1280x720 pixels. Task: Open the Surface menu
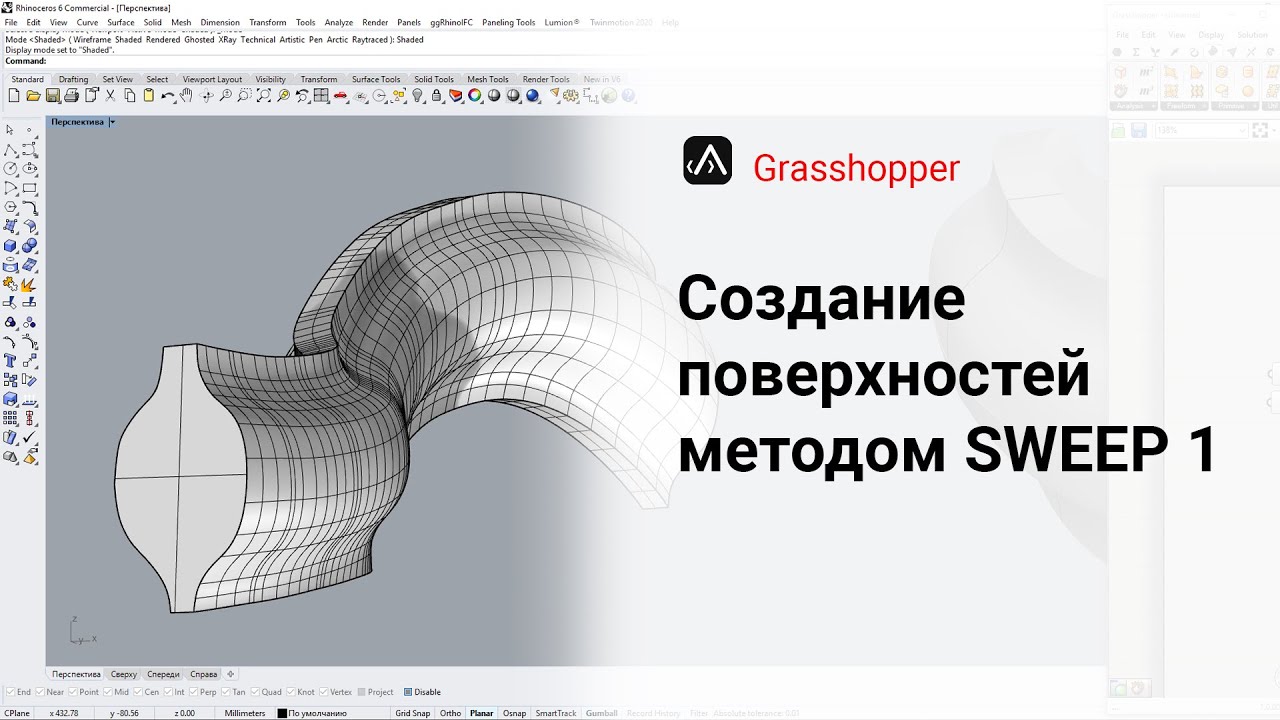(x=120, y=22)
